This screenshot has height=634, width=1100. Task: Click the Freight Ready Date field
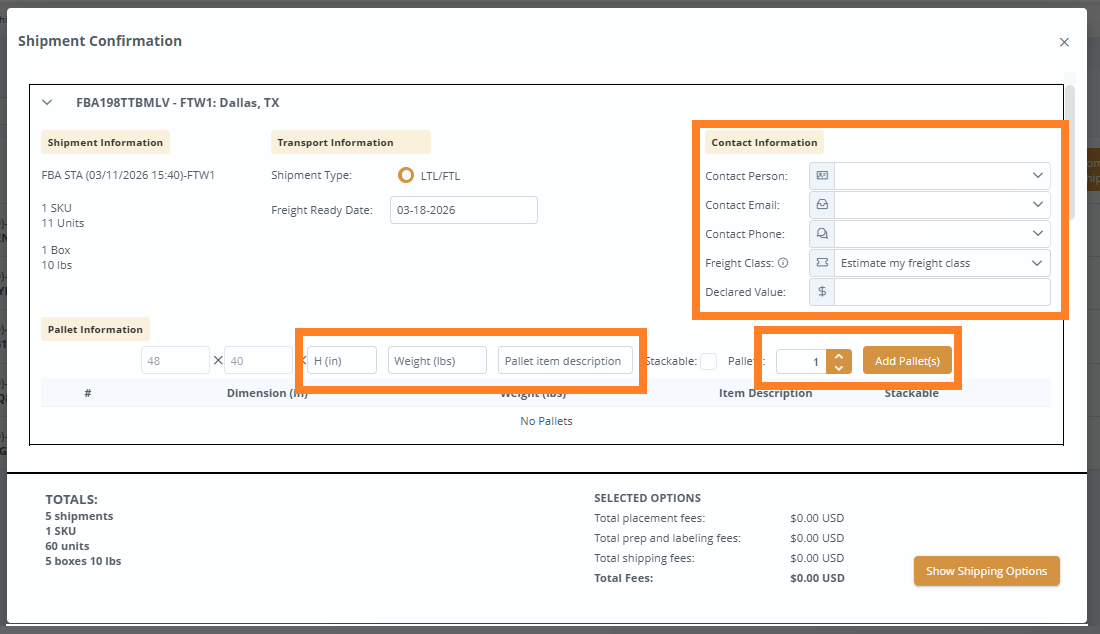[x=463, y=210]
